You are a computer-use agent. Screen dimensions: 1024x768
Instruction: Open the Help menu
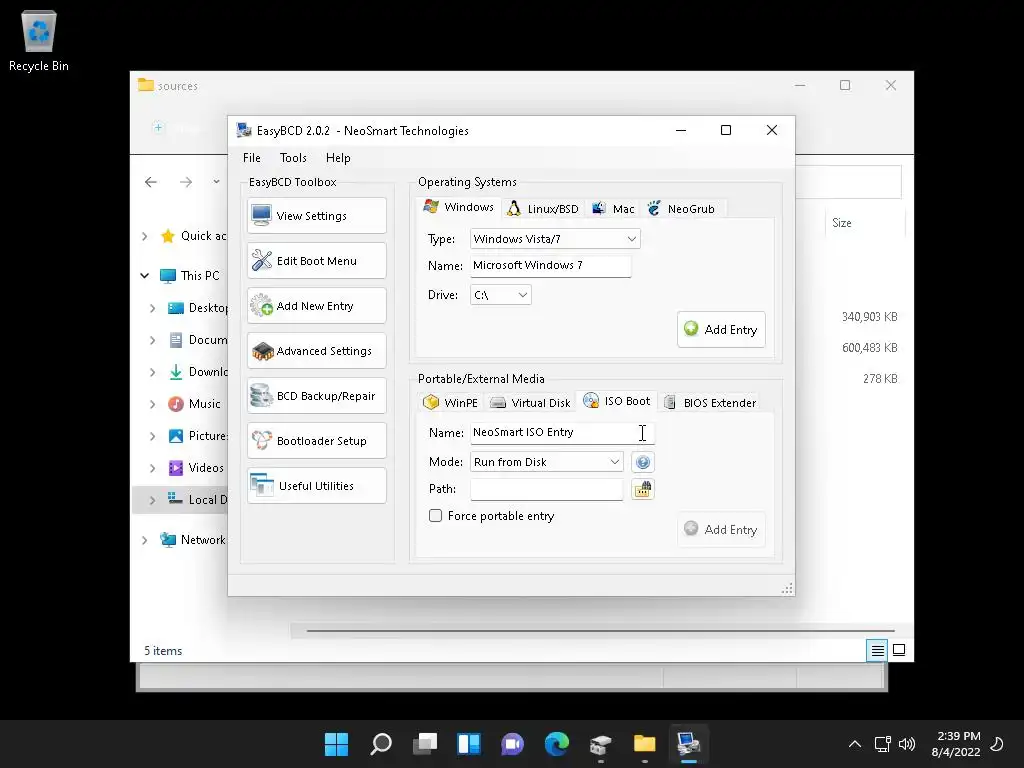338,157
